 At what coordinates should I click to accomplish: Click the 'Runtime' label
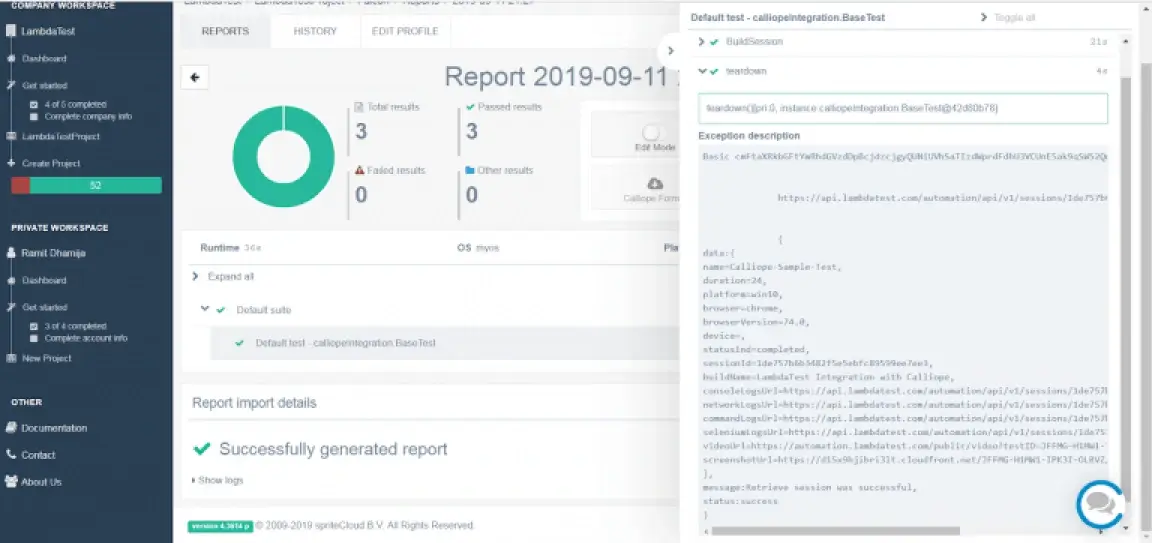[220, 248]
